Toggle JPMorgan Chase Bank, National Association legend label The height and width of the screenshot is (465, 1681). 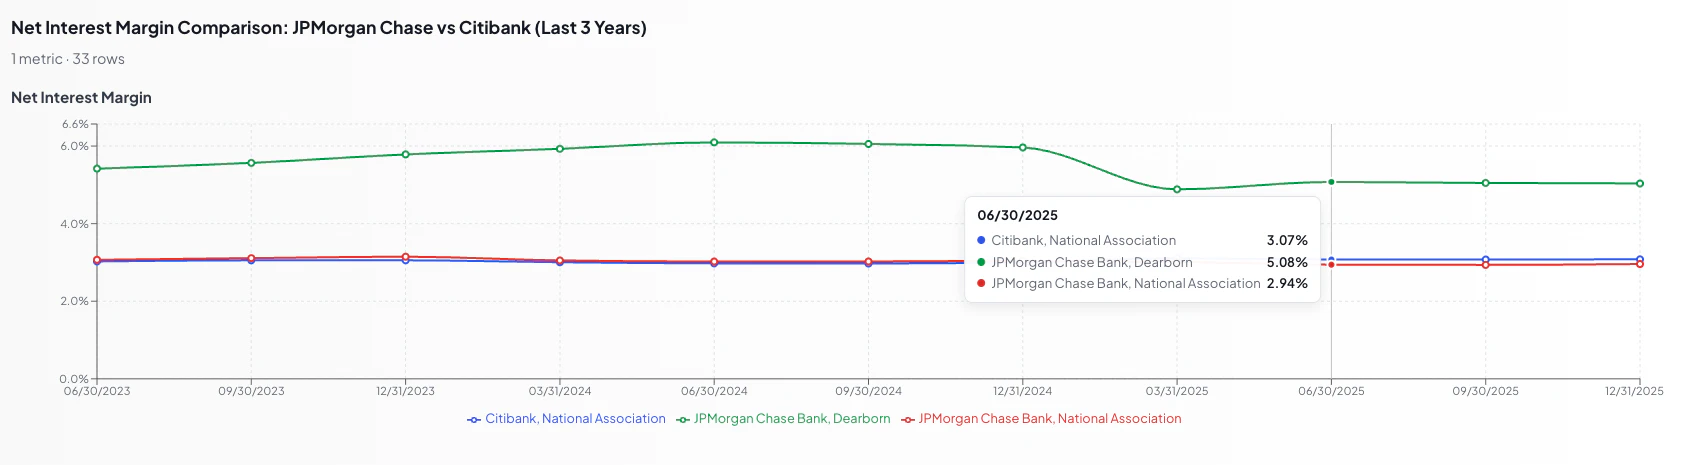tap(1049, 419)
